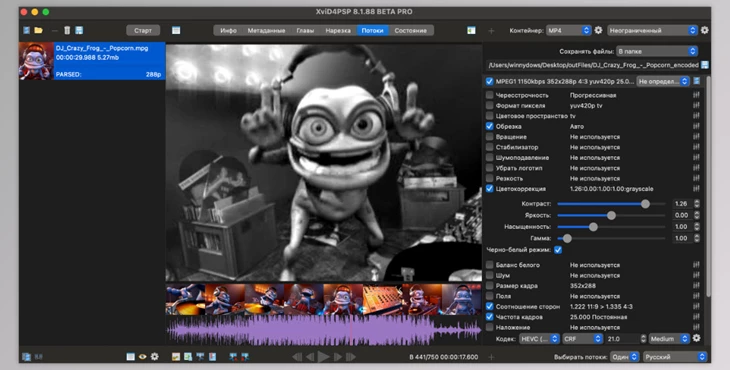Enable the Формат пикселя checkbox
Screen dimensions: 730x370
489,106
